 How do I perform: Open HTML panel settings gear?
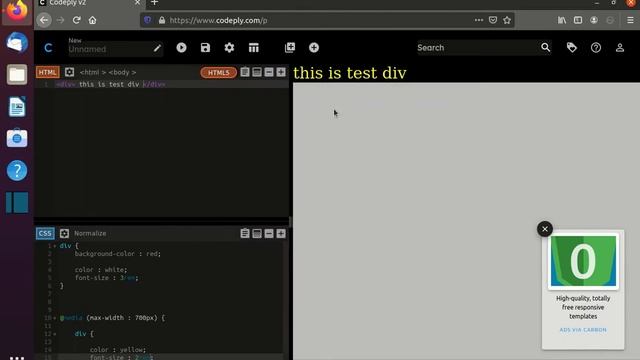69,72
